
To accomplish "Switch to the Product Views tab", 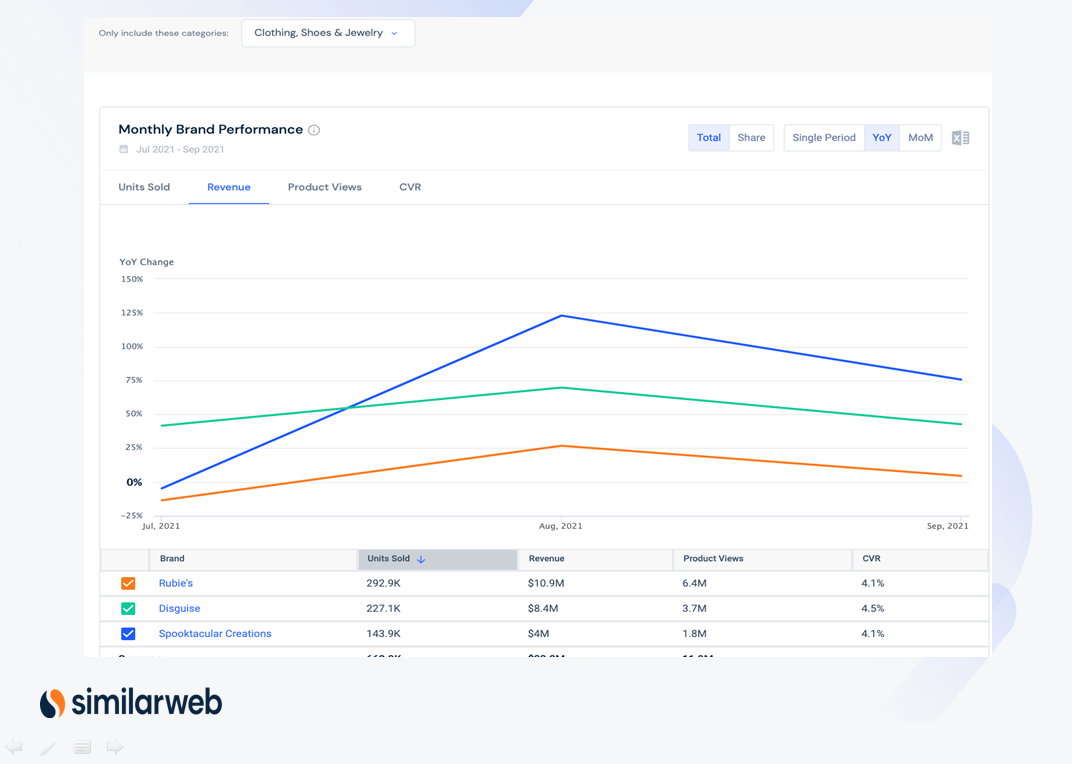I will tap(324, 187).
